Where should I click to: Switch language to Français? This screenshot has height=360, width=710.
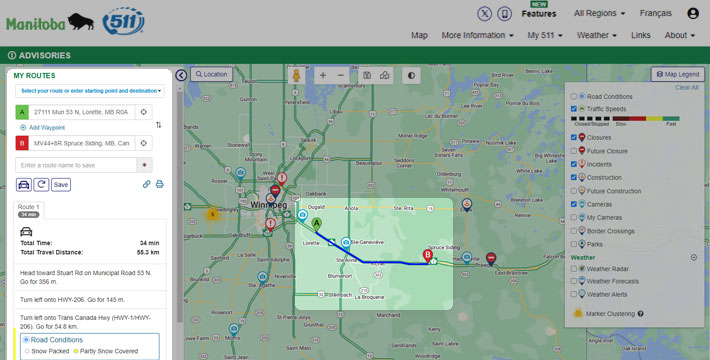[x=656, y=14]
